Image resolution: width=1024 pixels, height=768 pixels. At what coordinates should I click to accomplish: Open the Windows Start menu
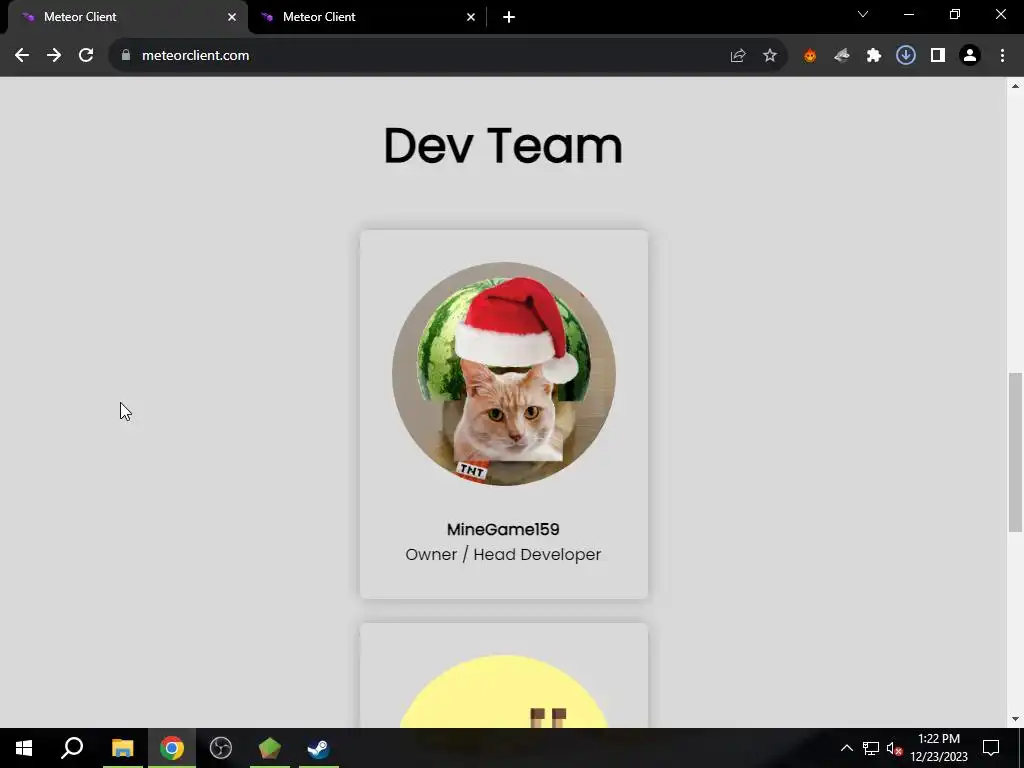pos(24,748)
